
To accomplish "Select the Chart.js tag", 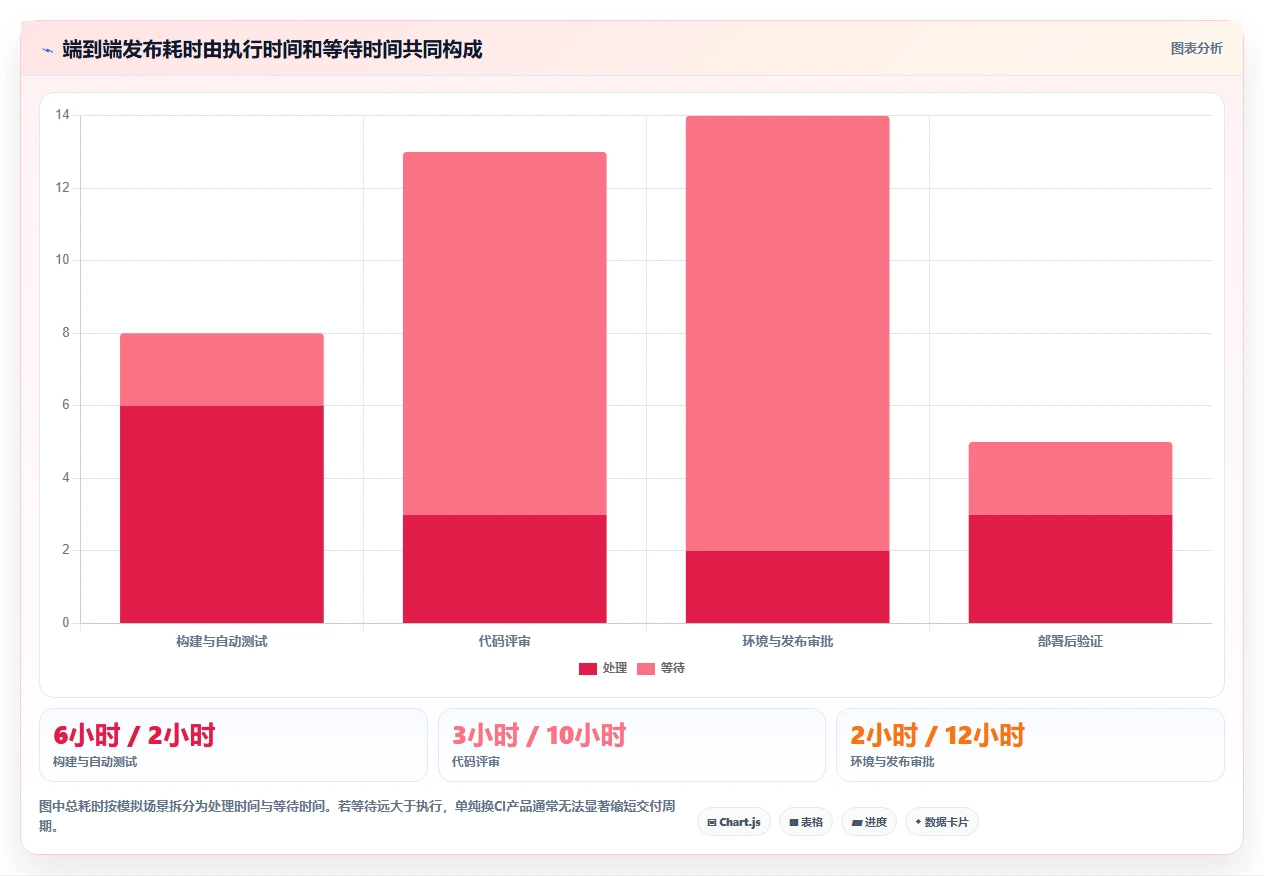I will (x=734, y=822).
